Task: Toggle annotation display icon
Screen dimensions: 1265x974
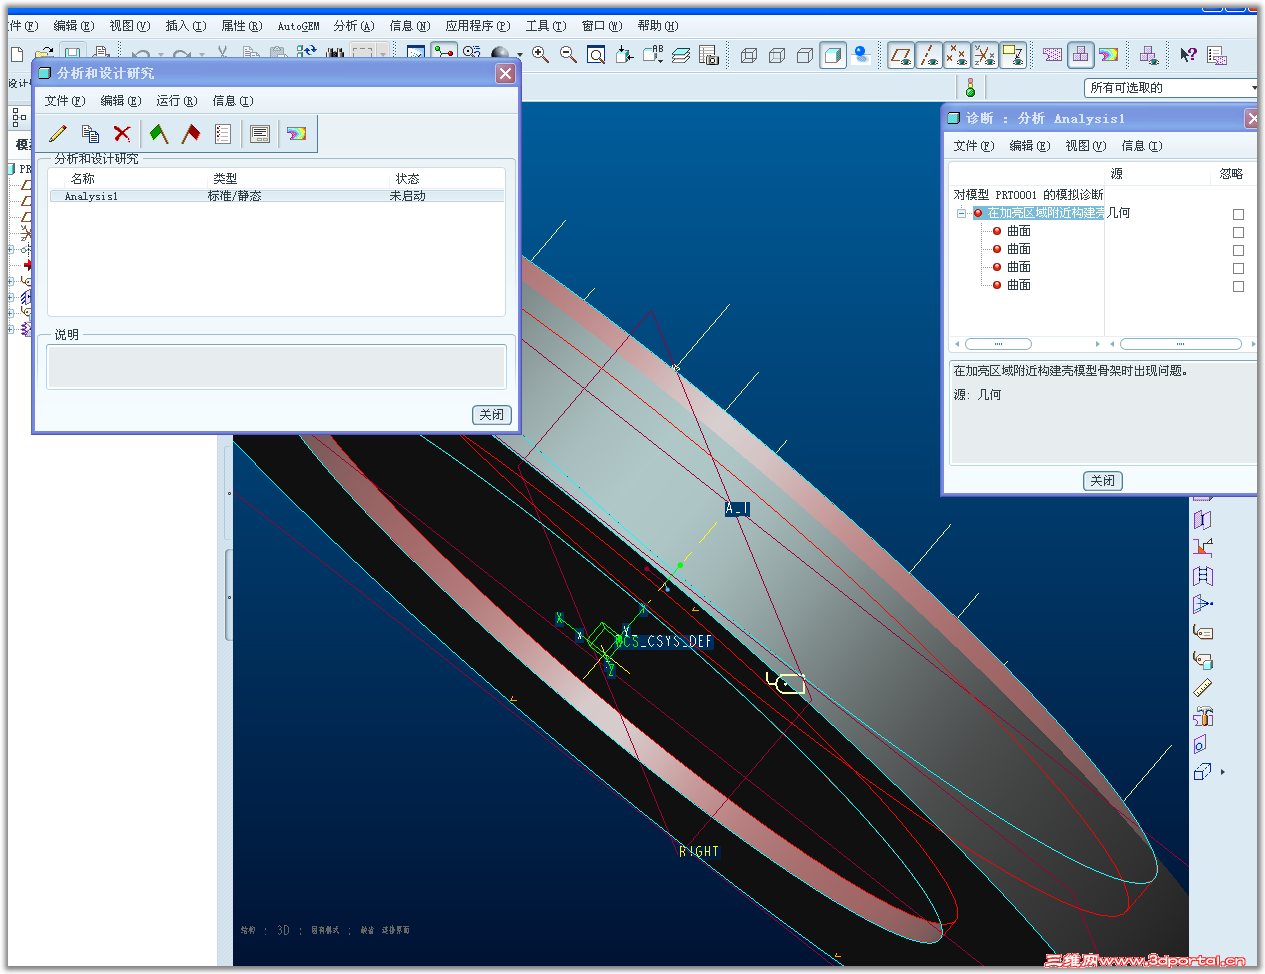Action: 1013,55
